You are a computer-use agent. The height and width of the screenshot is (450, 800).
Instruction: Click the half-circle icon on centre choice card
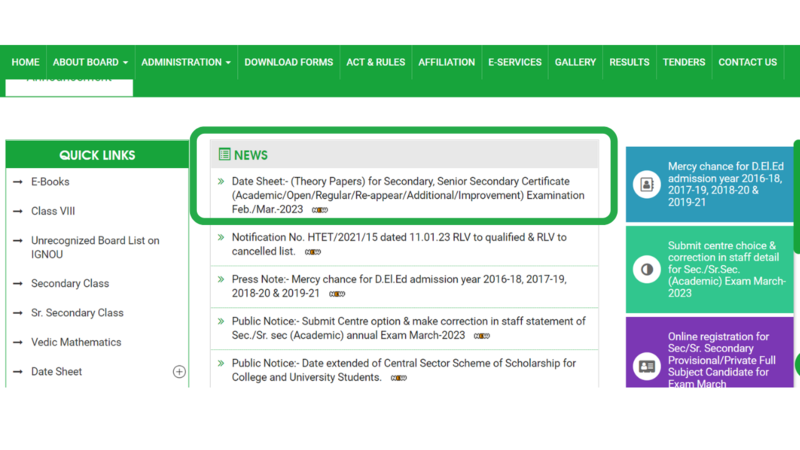647,269
